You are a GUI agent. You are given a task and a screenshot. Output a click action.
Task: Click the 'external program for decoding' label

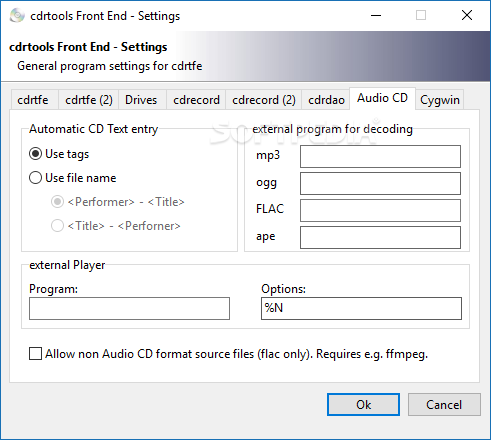pos(333,129)
